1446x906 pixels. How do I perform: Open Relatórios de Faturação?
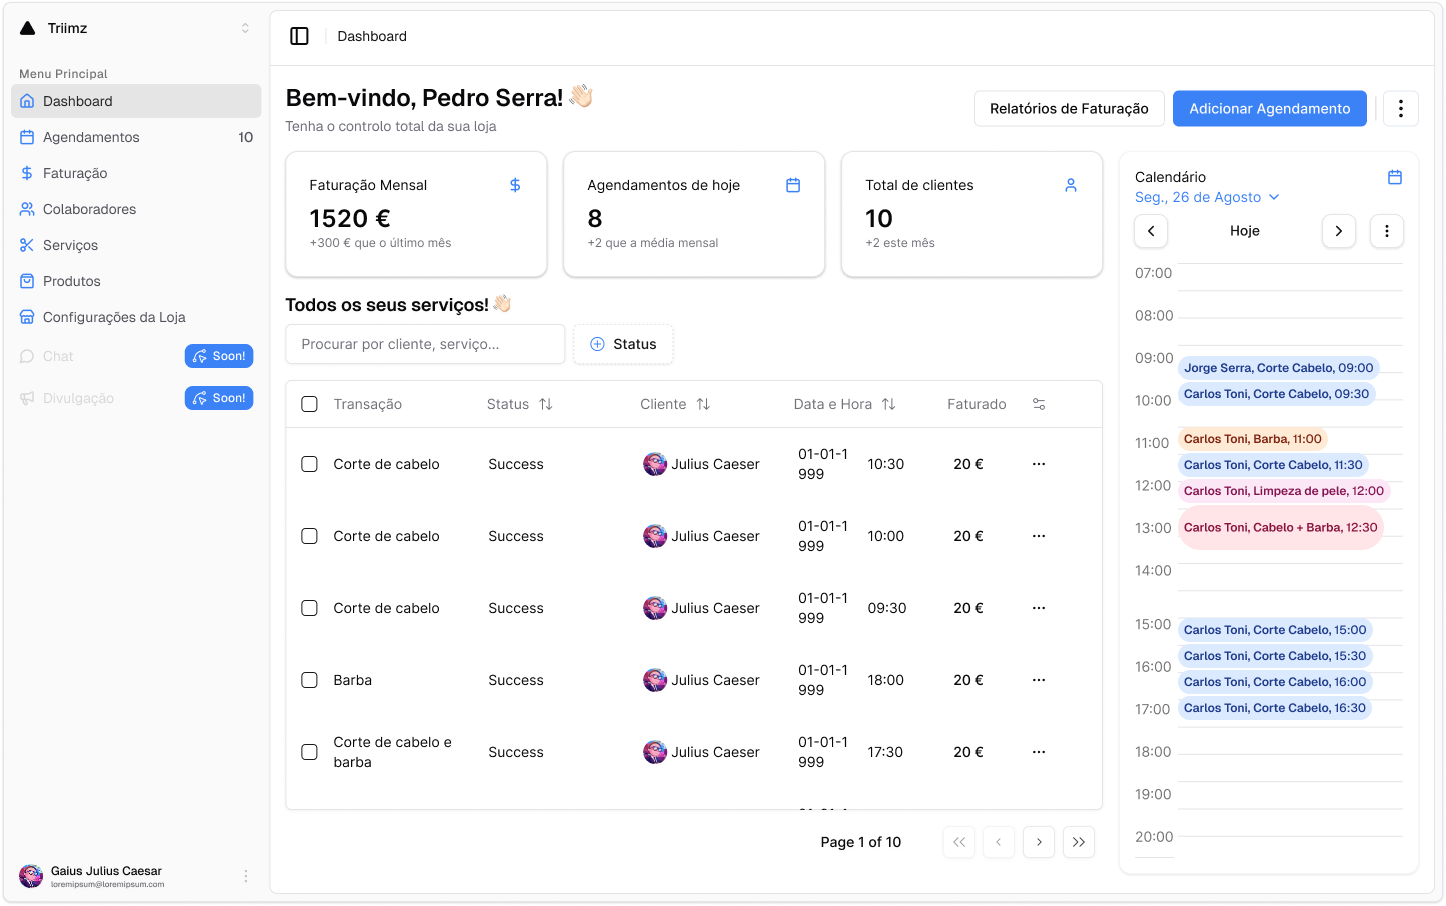1068,109
